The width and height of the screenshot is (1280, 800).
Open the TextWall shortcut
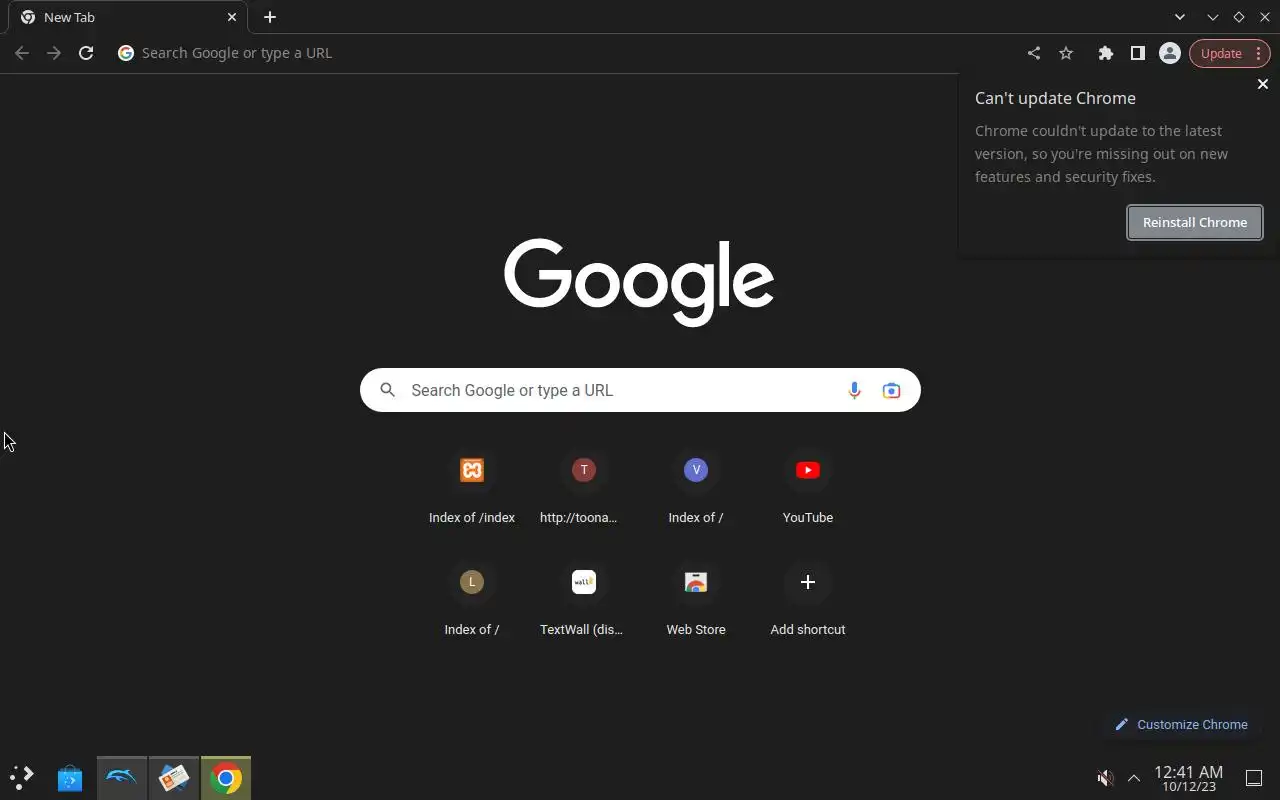point(584,601)
